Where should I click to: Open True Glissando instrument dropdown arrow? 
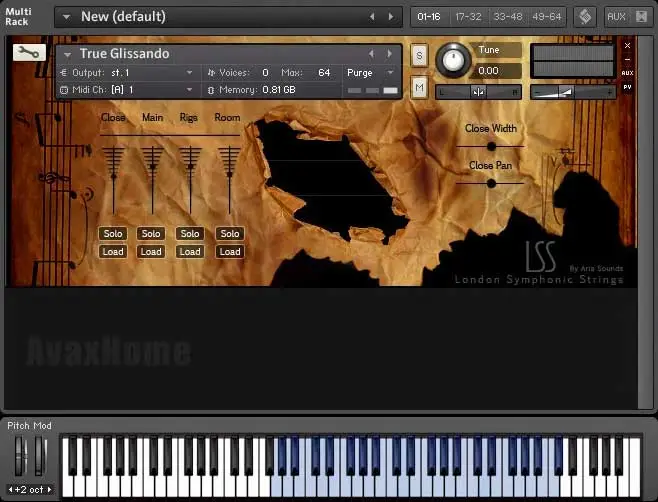click(x=67, y=55)
